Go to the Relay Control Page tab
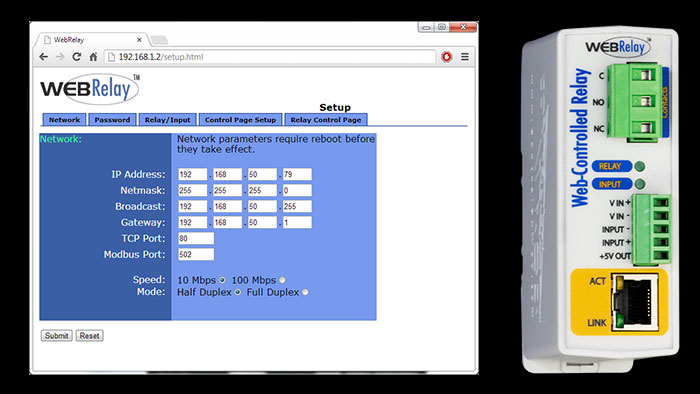700x394 pixels. (326, 120)
